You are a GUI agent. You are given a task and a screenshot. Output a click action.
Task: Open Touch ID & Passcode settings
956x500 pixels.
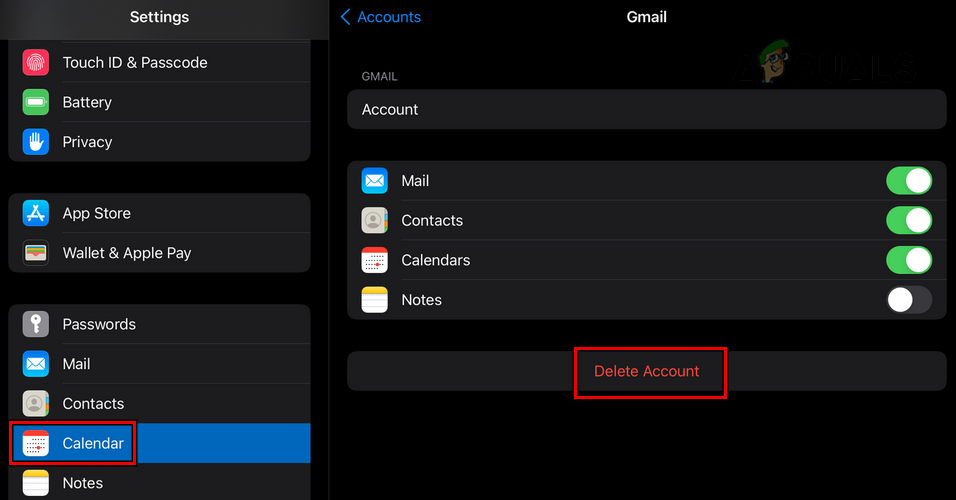tap(159, 62)
